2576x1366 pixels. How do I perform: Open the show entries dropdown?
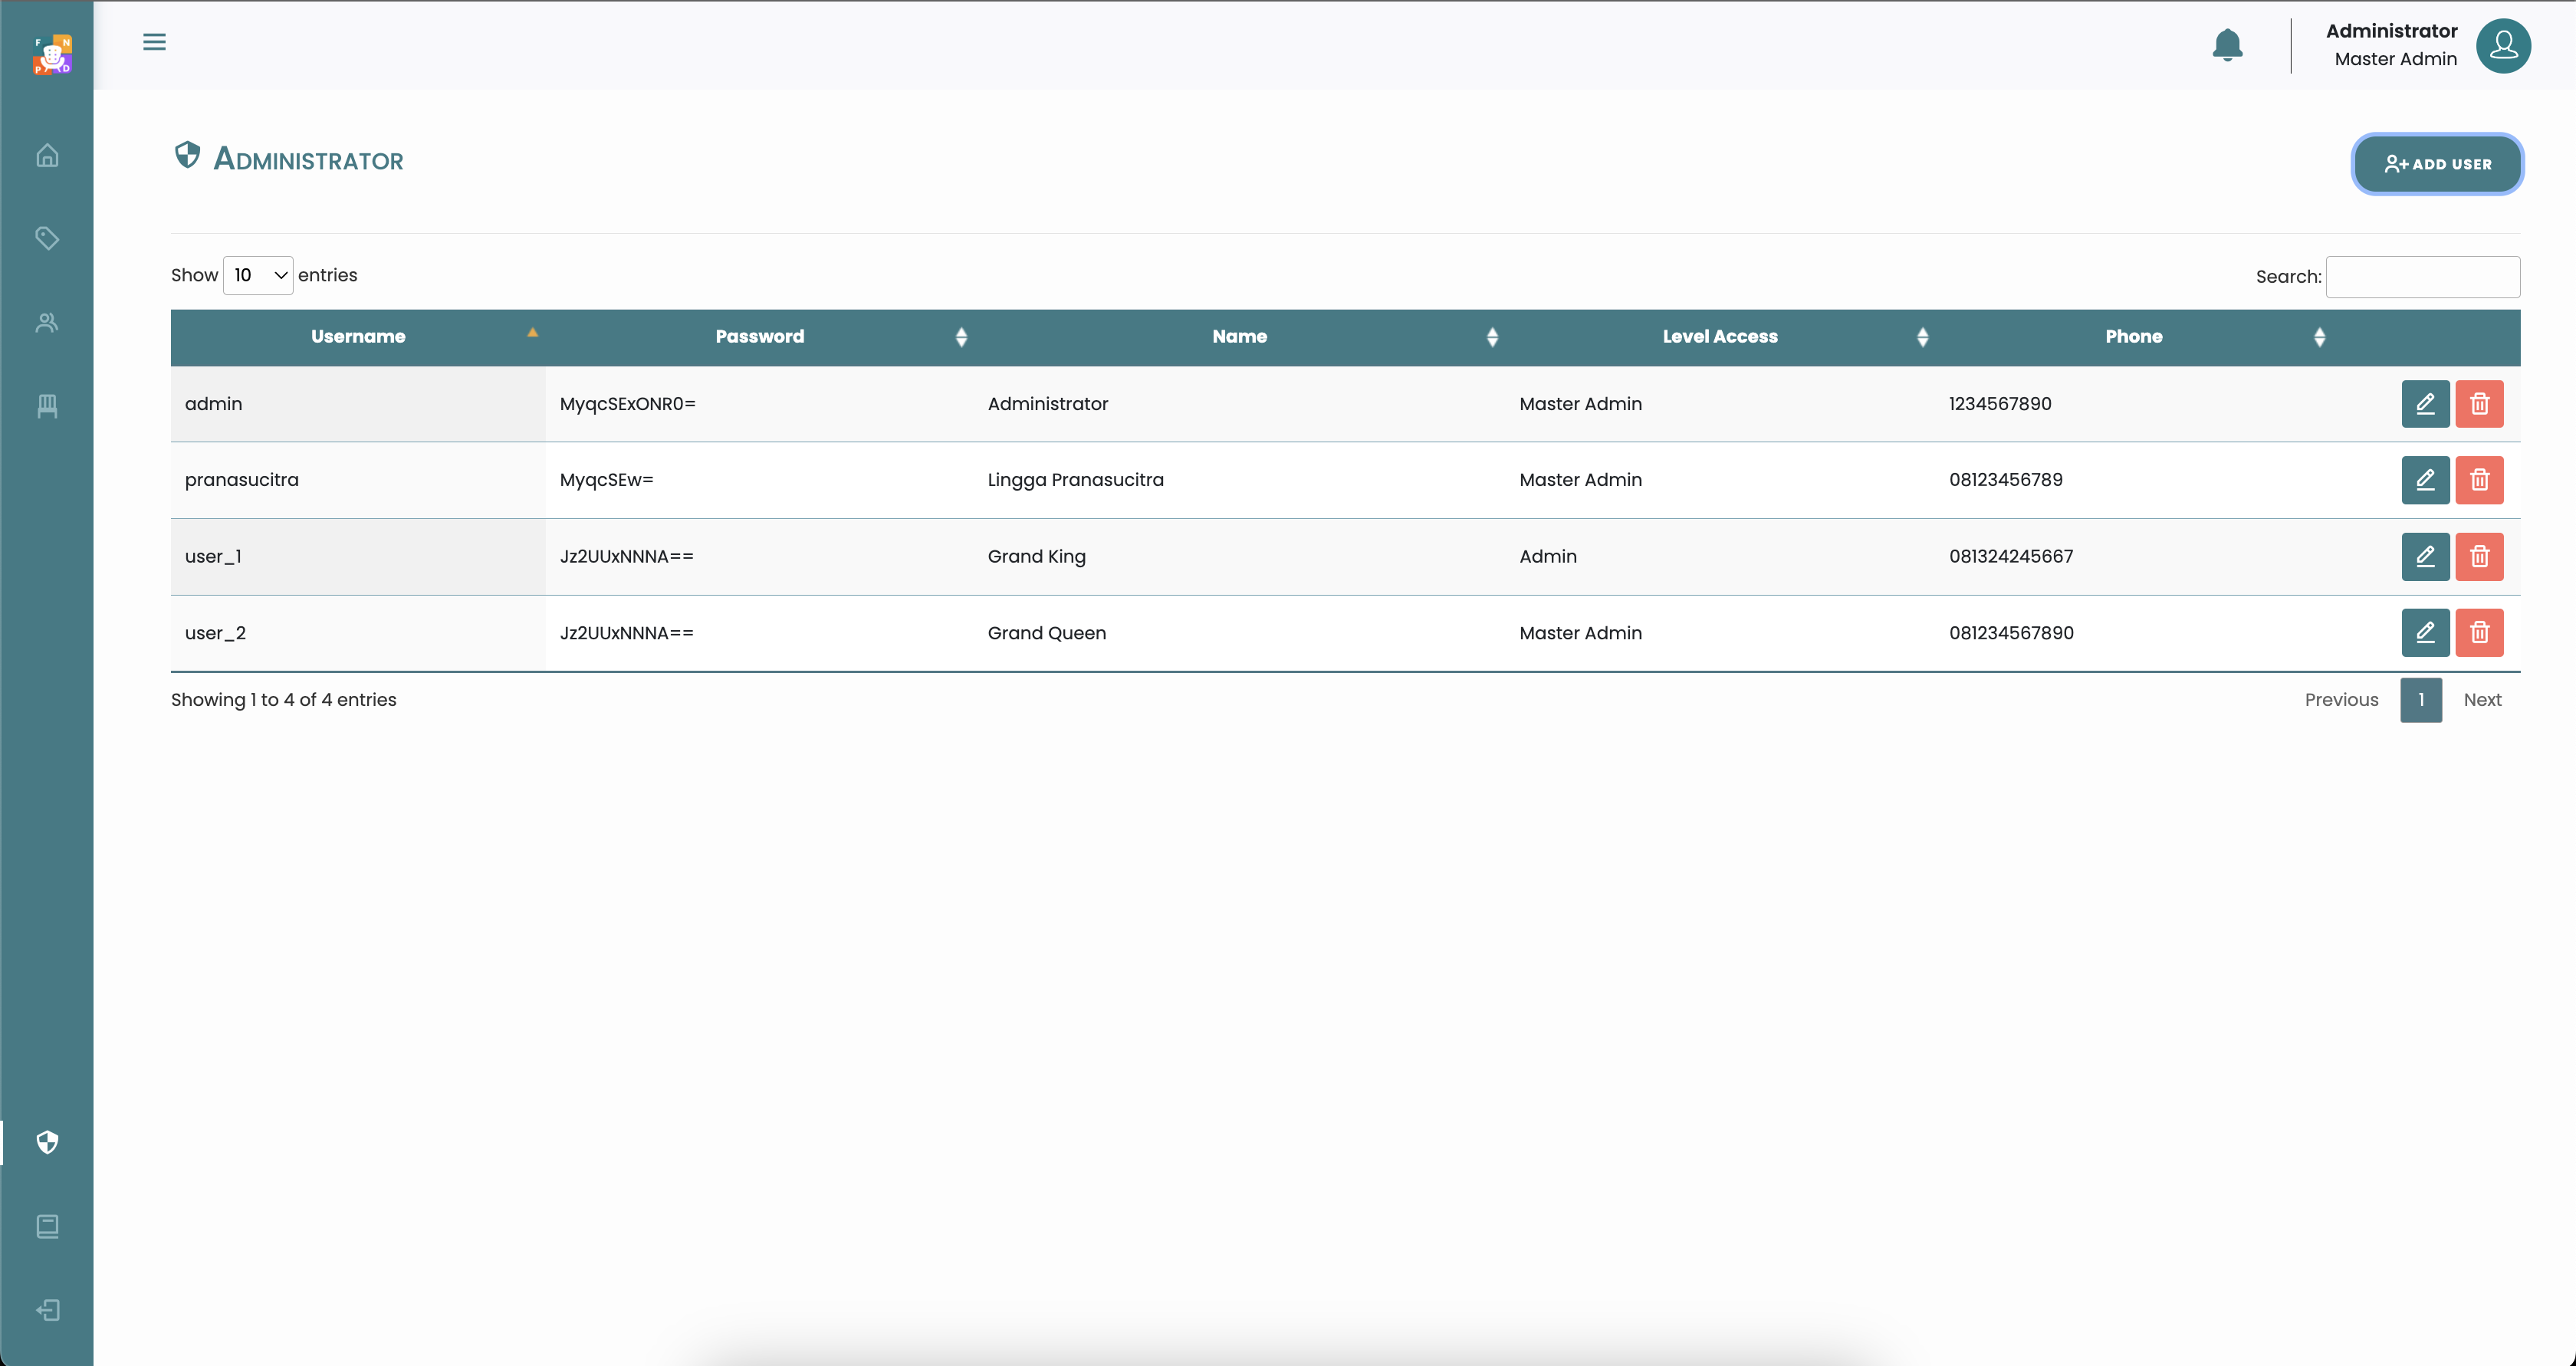(x=258, y=275)
